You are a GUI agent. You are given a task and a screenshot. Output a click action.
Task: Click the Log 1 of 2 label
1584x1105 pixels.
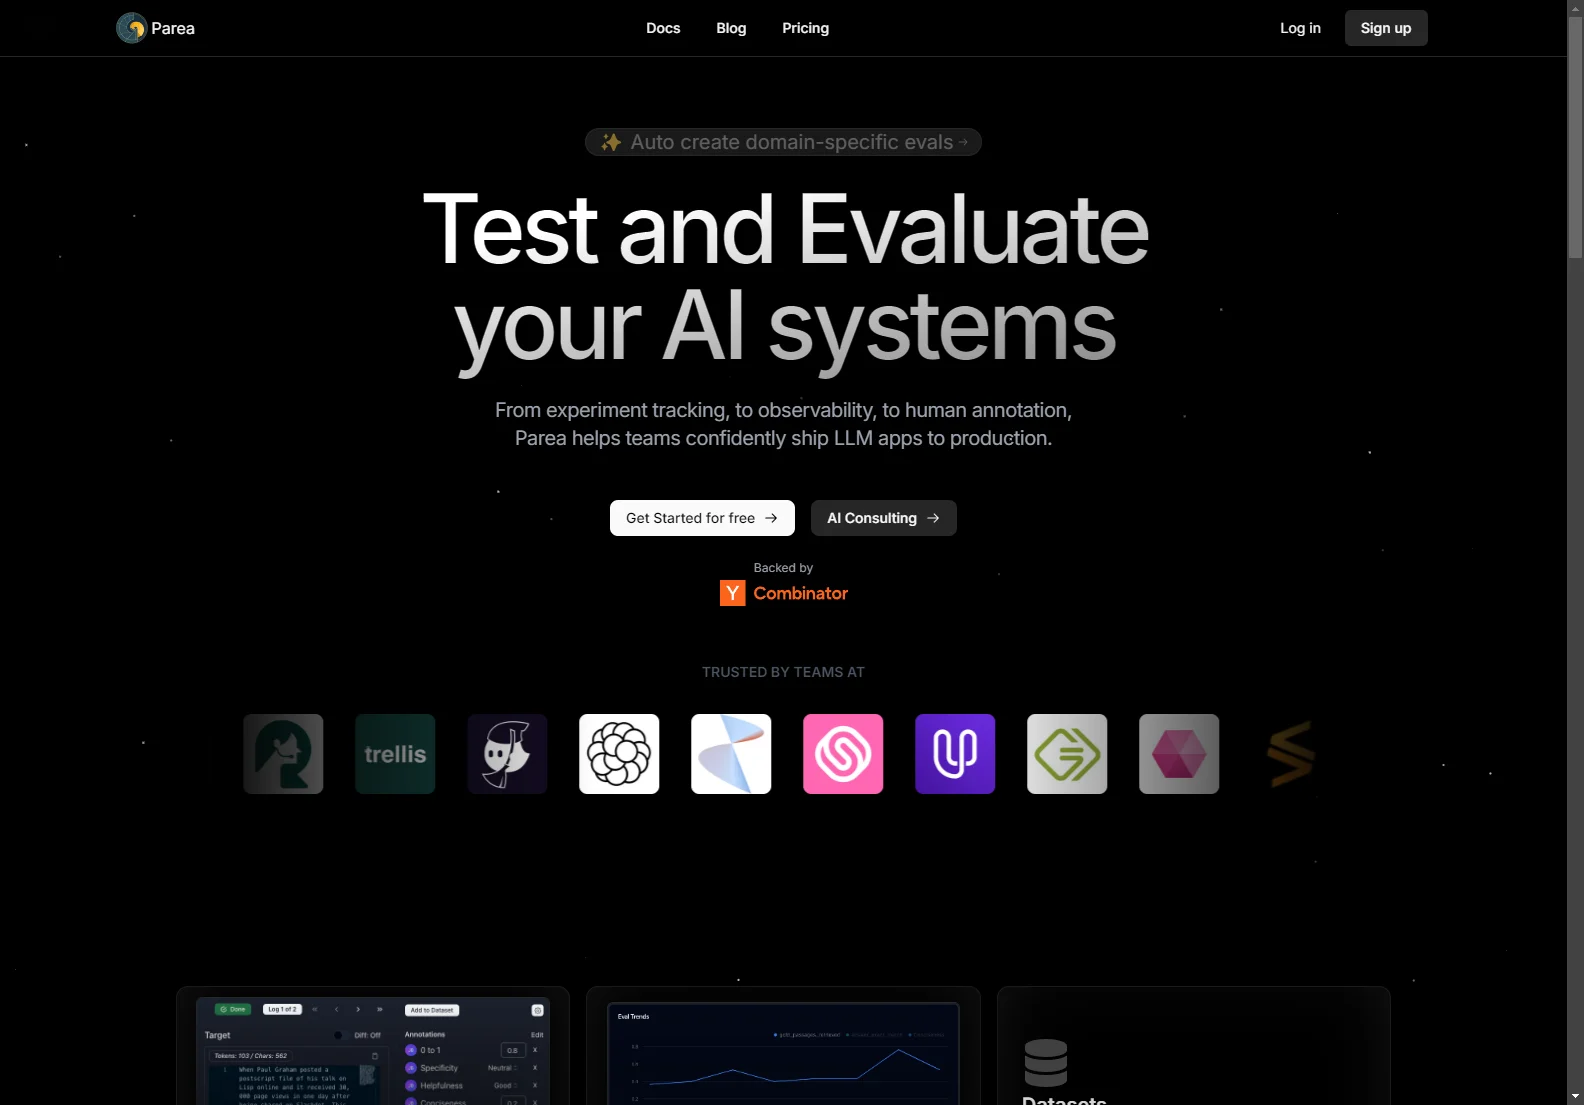tap(282, 1009)
